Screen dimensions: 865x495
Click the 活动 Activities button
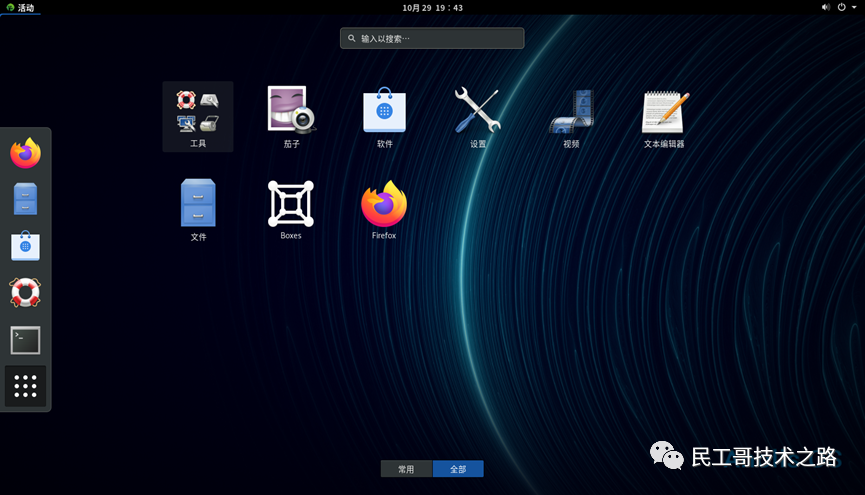[x=20, y=7]
